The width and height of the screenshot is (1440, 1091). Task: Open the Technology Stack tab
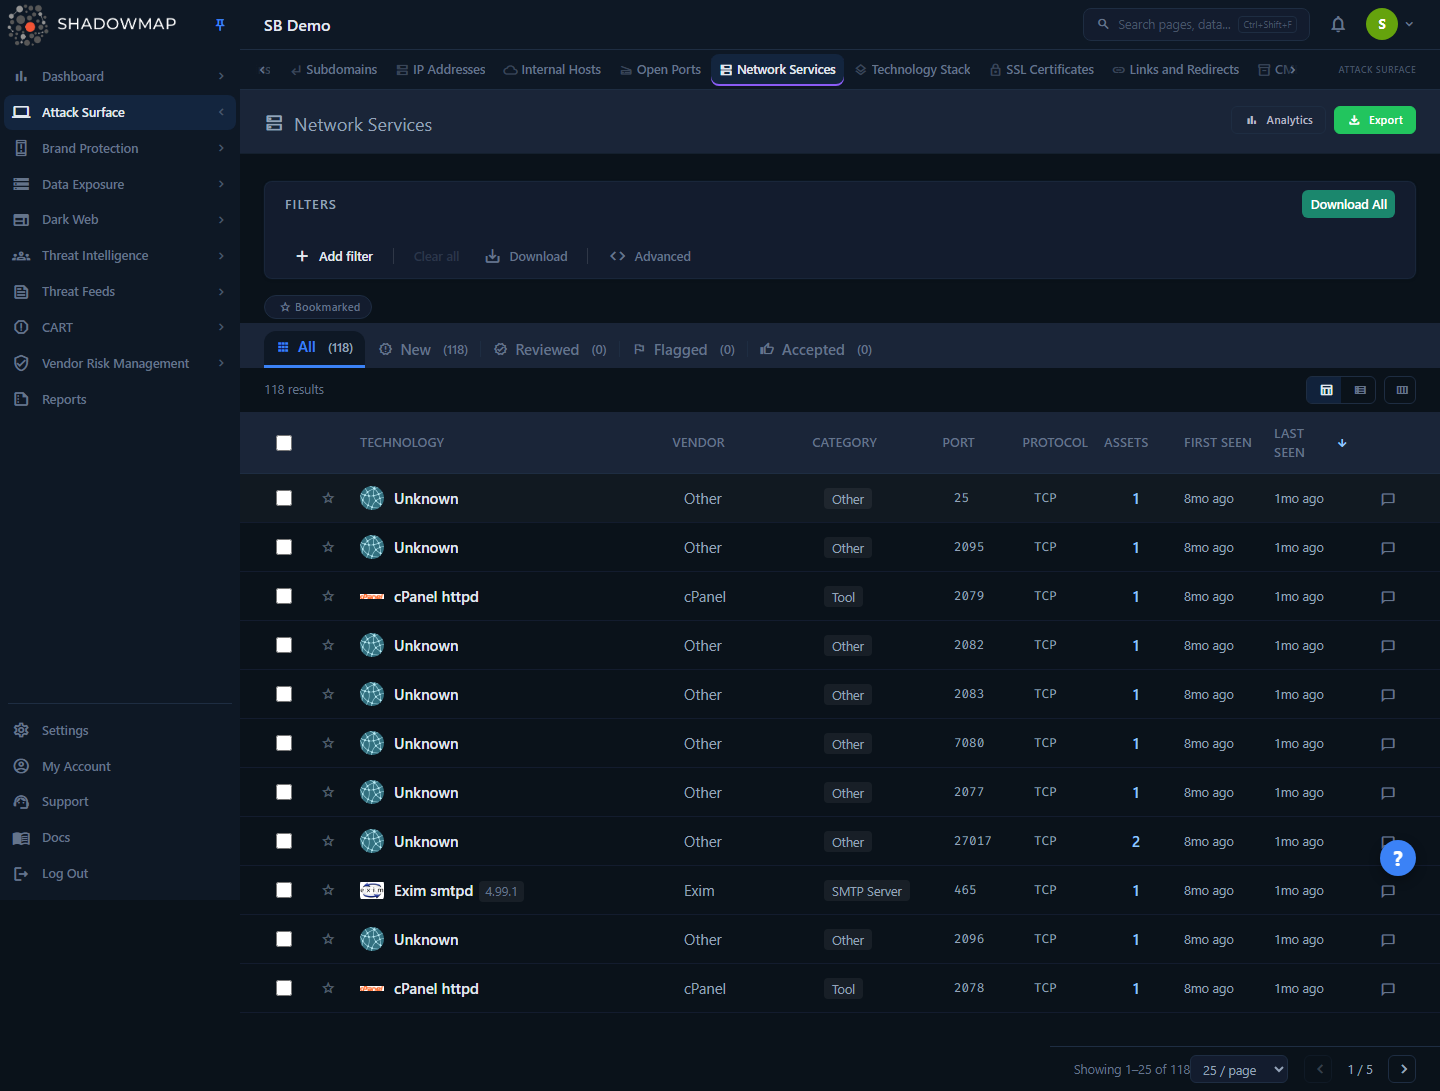coord(912,70)
